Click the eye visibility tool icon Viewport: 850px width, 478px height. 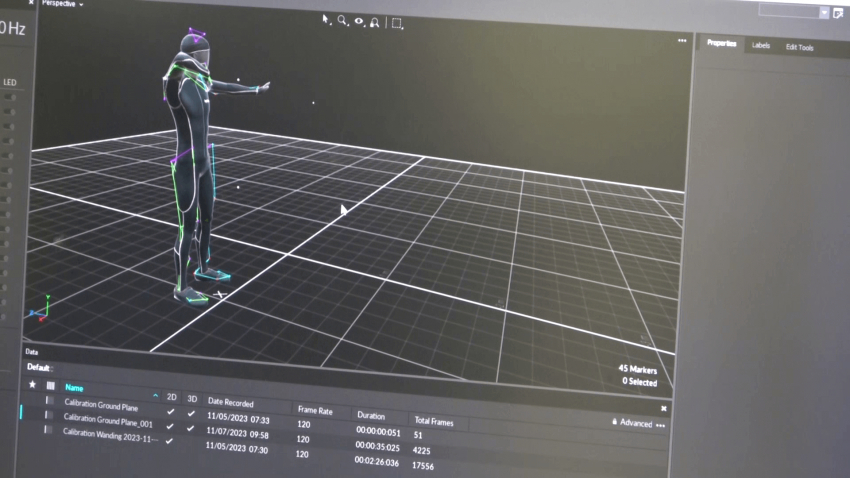pos(358,21)
